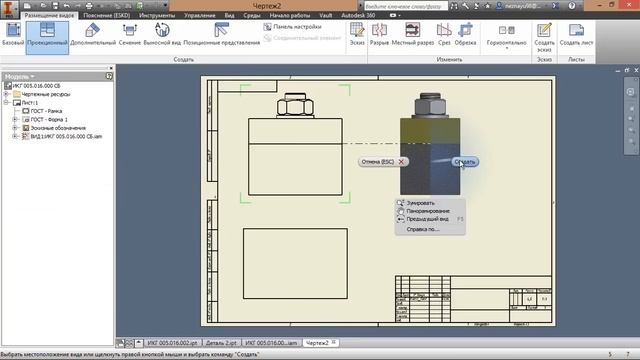Open the Начало работы ribbon tab

(289, 16)
